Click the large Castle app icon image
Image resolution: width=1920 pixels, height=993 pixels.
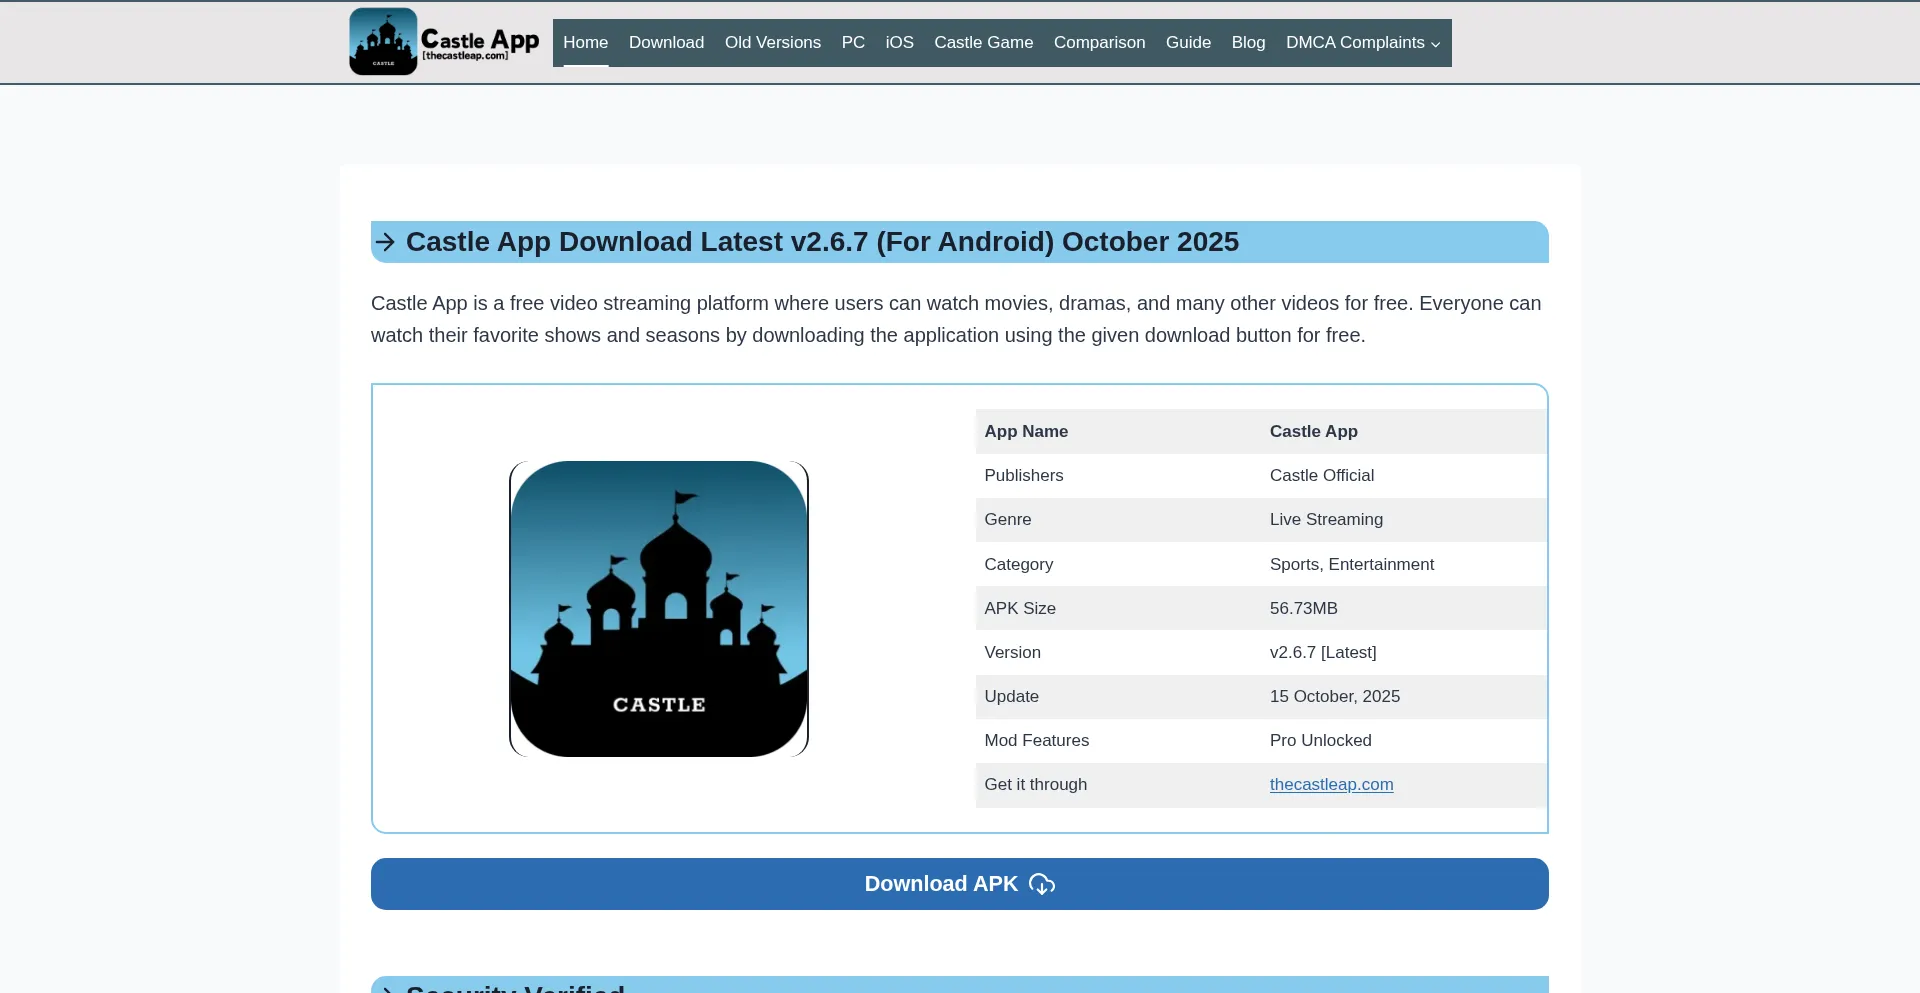[659, 608]
